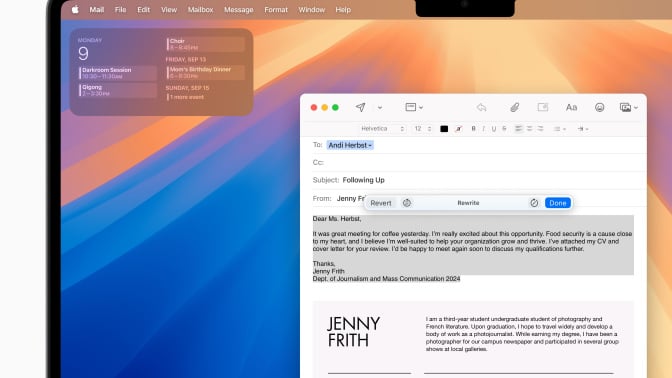Toggle strikethrough formatting

(504, 129)
